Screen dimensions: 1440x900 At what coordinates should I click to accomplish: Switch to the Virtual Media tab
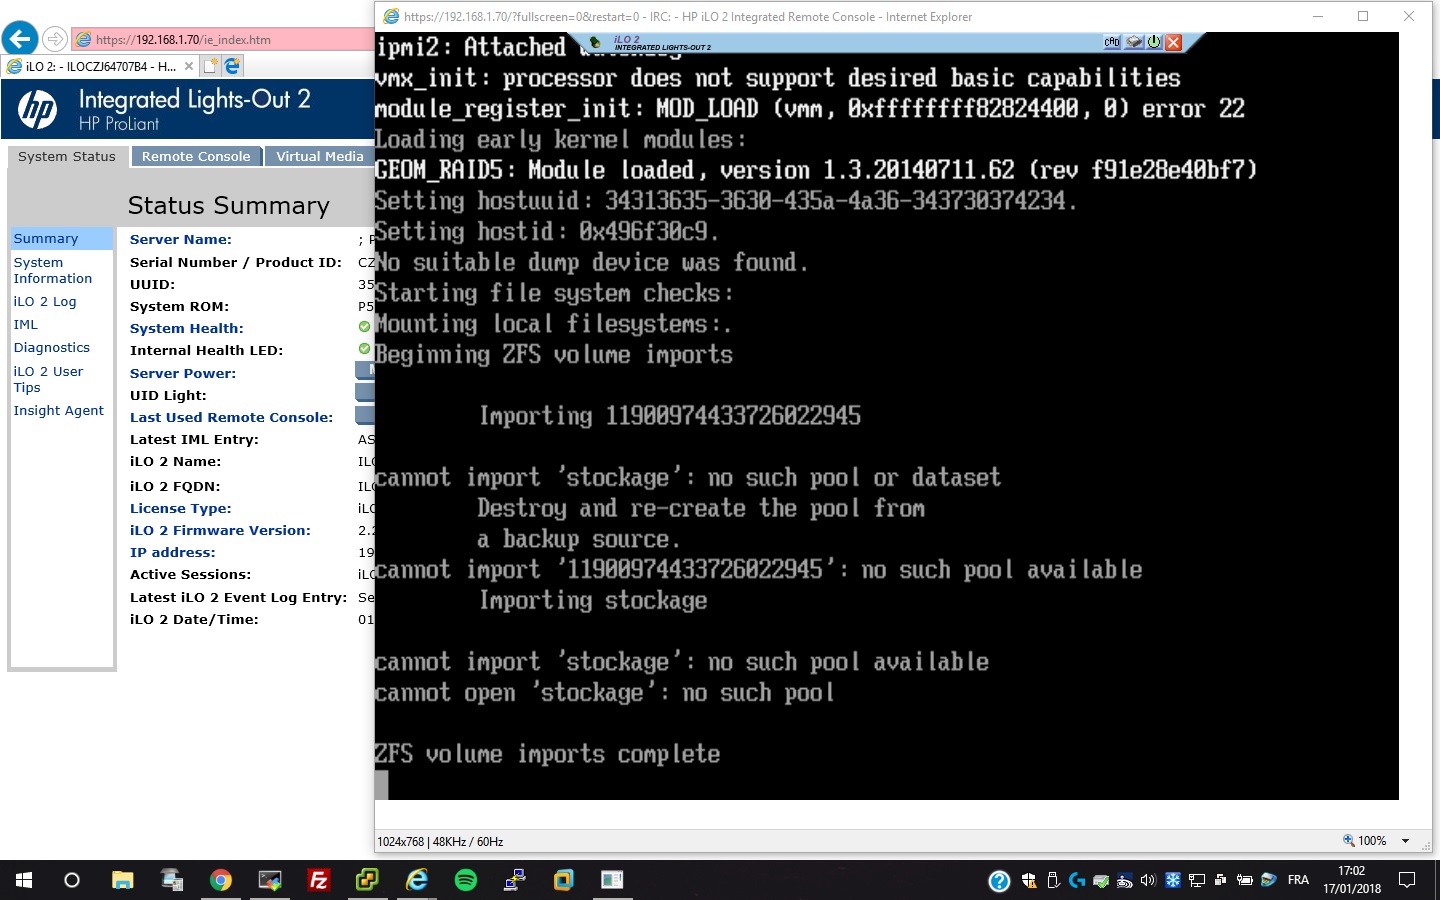coord(320,157)
